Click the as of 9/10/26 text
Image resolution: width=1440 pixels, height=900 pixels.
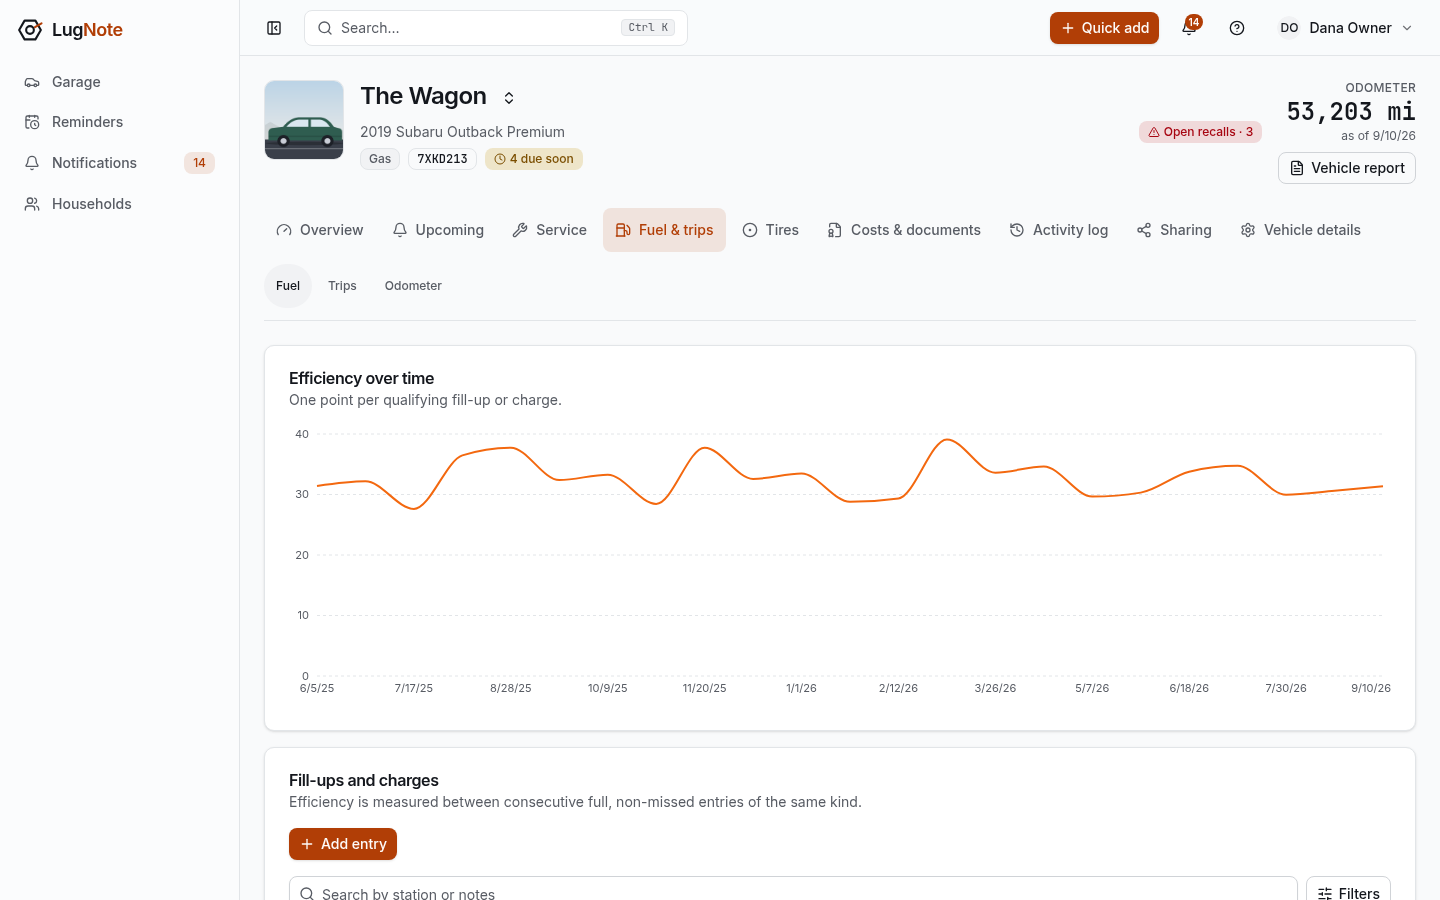[x=1378, y=136]
